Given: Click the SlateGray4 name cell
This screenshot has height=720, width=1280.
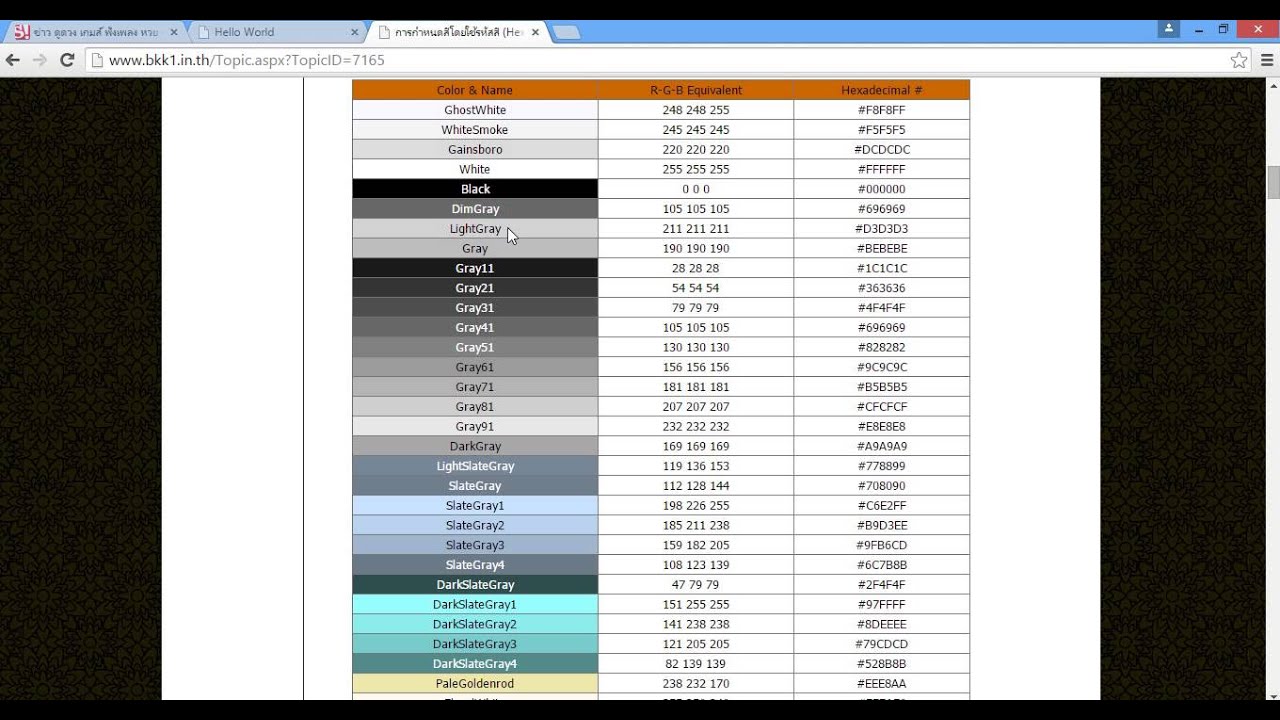Looking at the screenshot, I should click(475, 565).
